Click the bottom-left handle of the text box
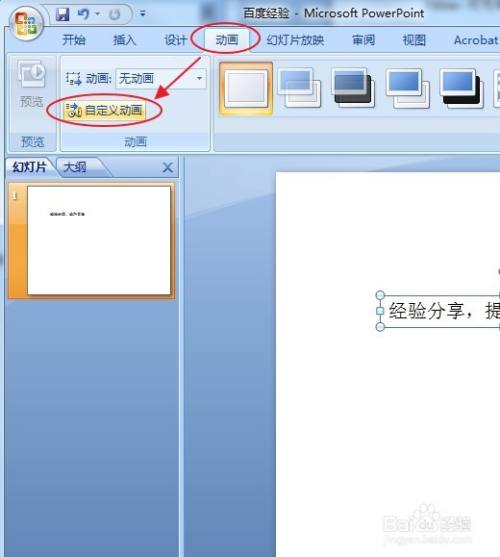The width and height of the screenshot is (500, 557). [x=380, y=326]
